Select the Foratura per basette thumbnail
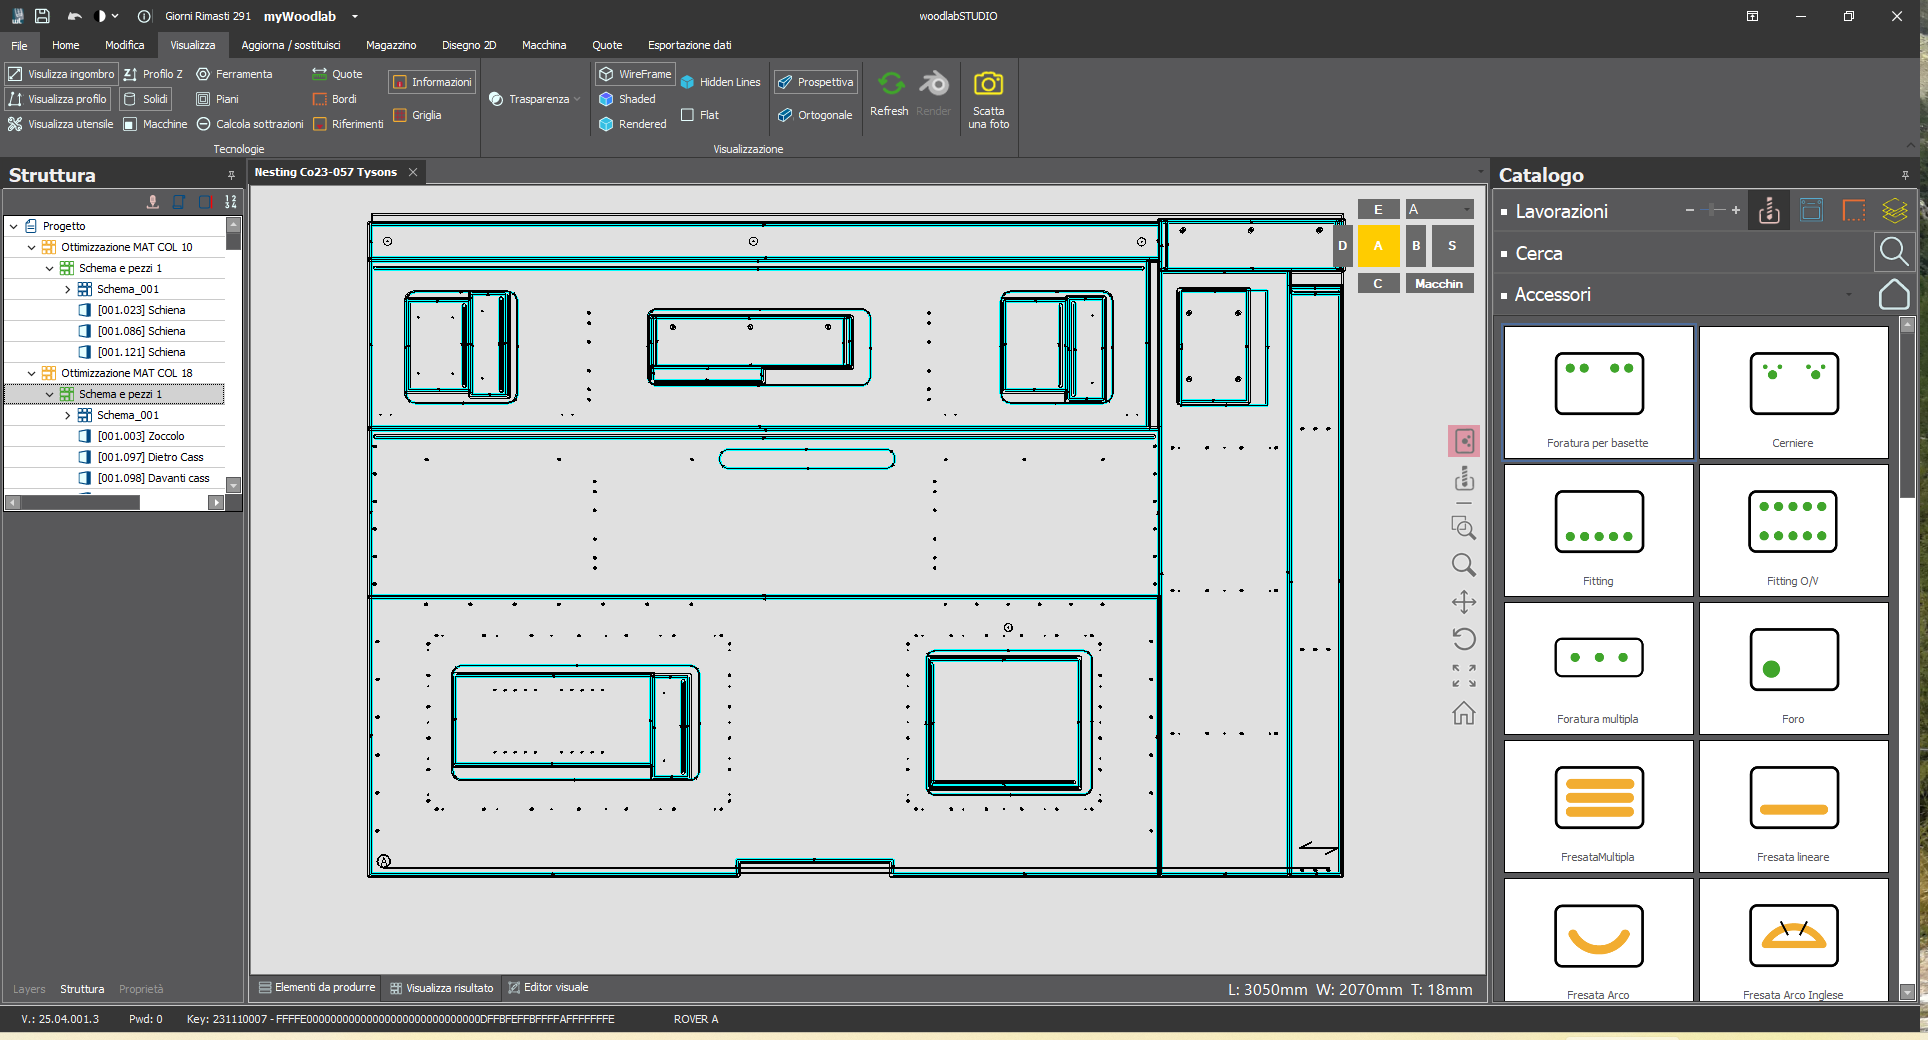Viewport: 1928px width, 1040px height. pyautogui.click(x=1597, y=392)
